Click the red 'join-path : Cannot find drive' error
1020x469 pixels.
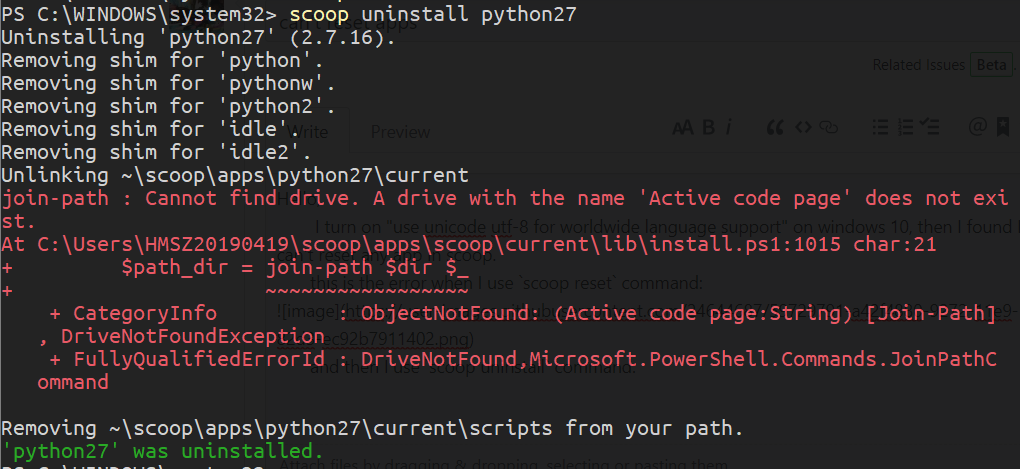pos(505,209)
